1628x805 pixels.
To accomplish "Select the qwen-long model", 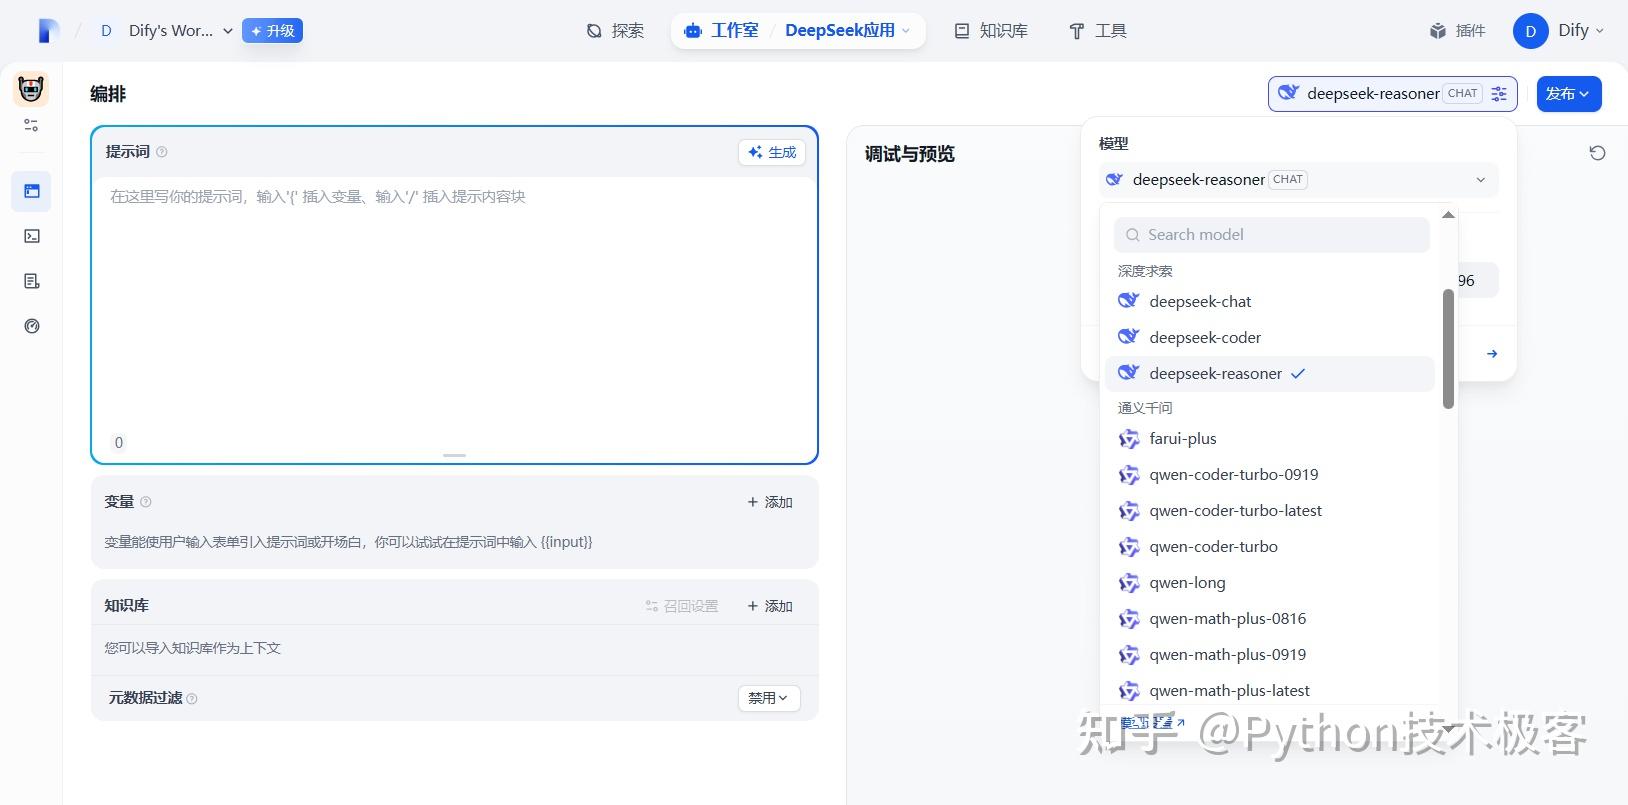I will (1270, 582).
